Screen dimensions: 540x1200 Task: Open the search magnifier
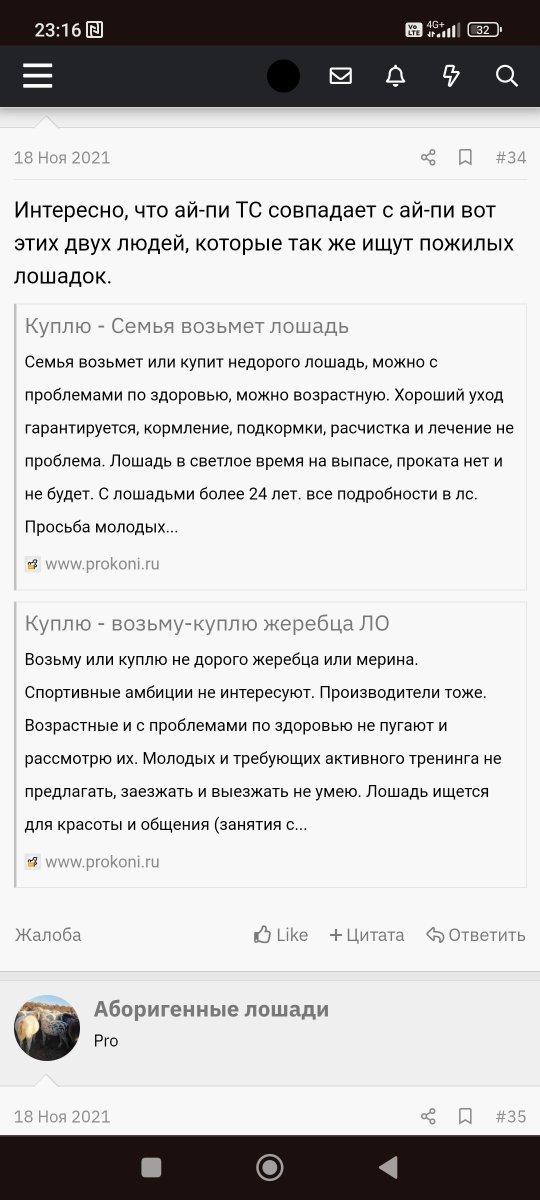click(507, 76)
